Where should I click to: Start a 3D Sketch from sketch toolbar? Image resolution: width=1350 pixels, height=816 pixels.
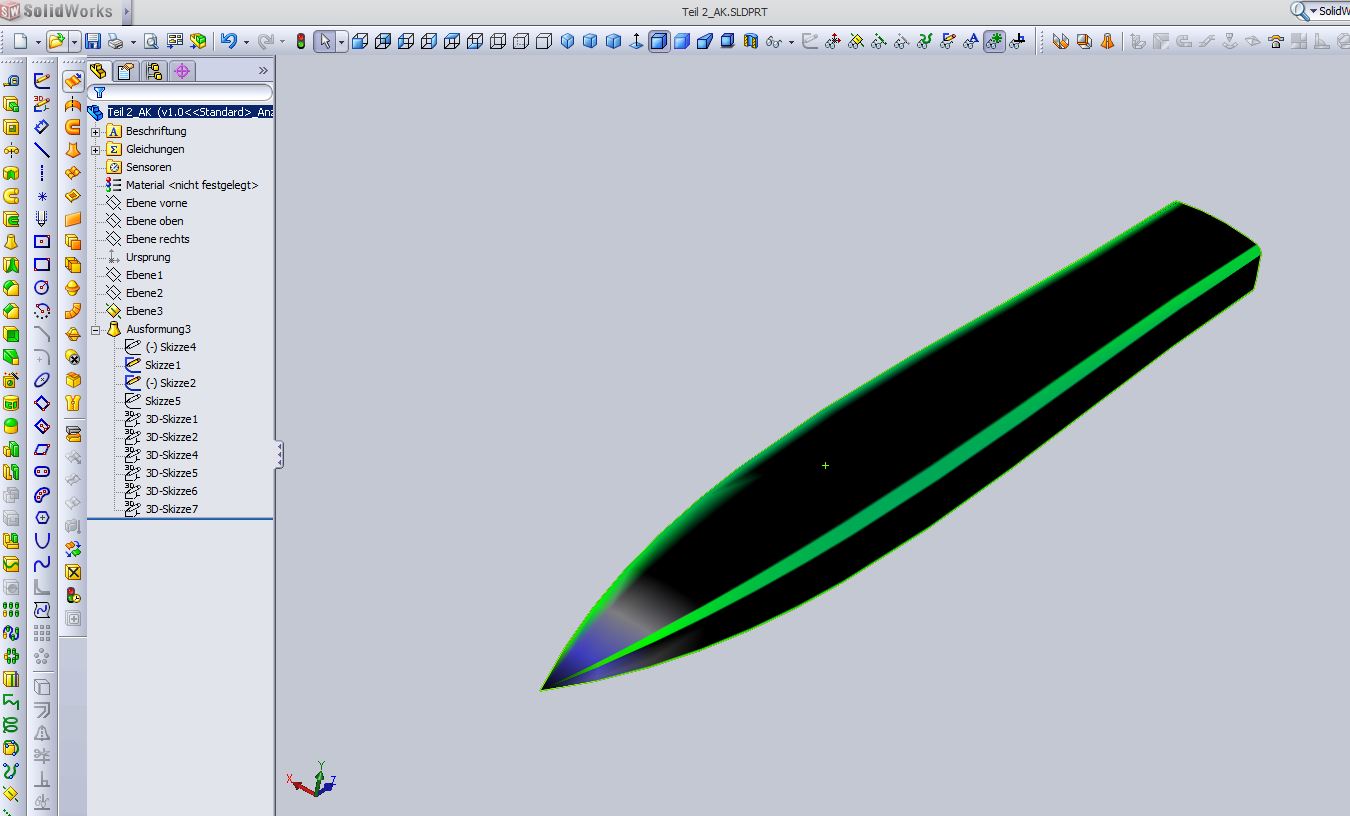click(x=42, y=104)
